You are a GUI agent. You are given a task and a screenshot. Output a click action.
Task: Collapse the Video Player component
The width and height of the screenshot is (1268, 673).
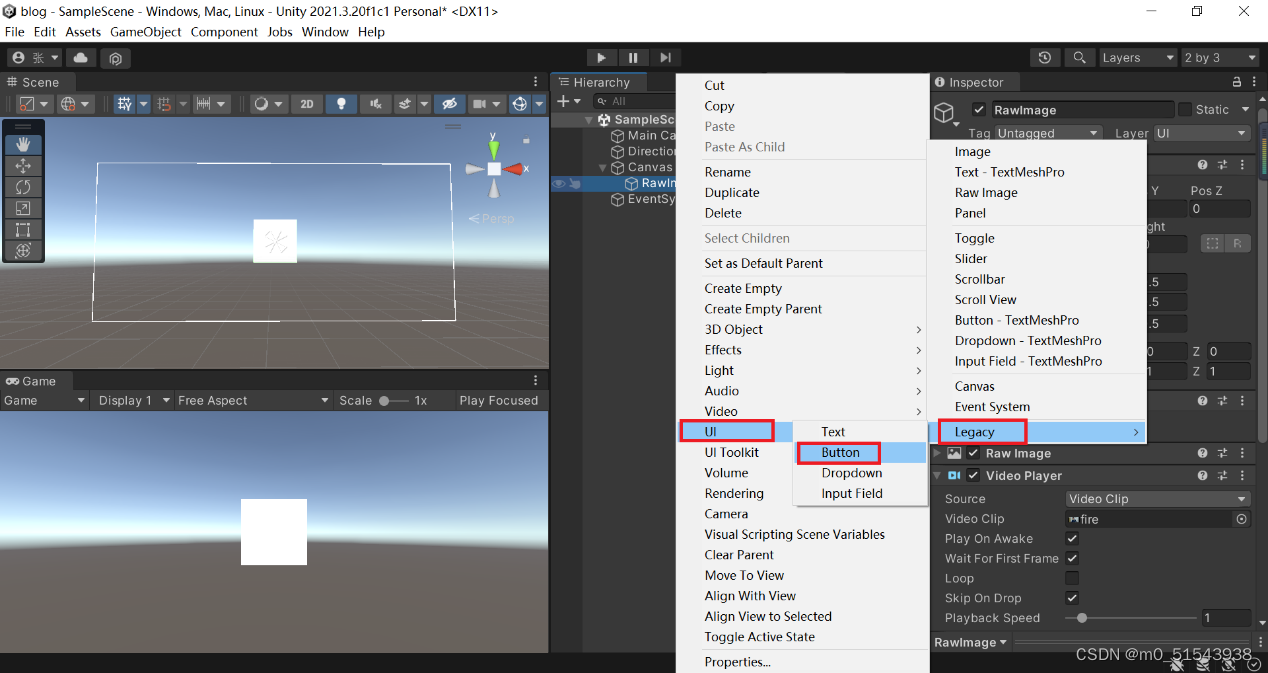coord(939,475)
